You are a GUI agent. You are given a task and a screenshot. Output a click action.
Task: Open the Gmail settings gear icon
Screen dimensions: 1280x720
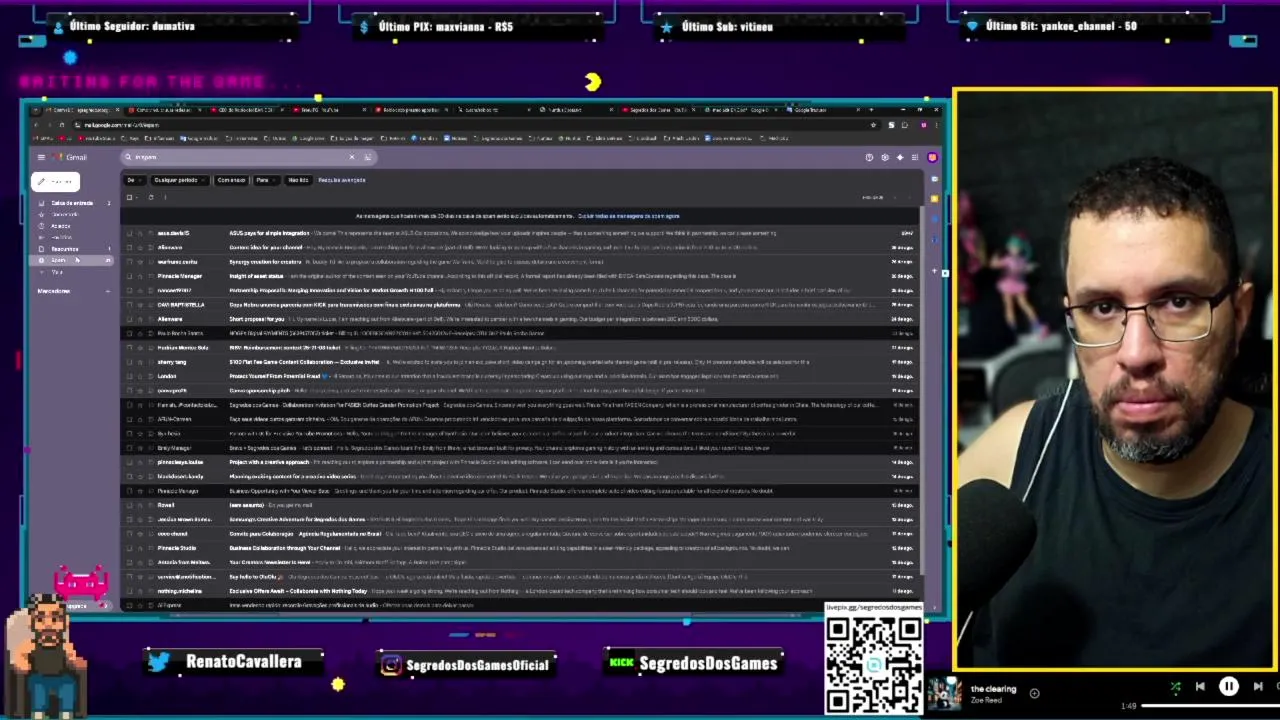884,157
